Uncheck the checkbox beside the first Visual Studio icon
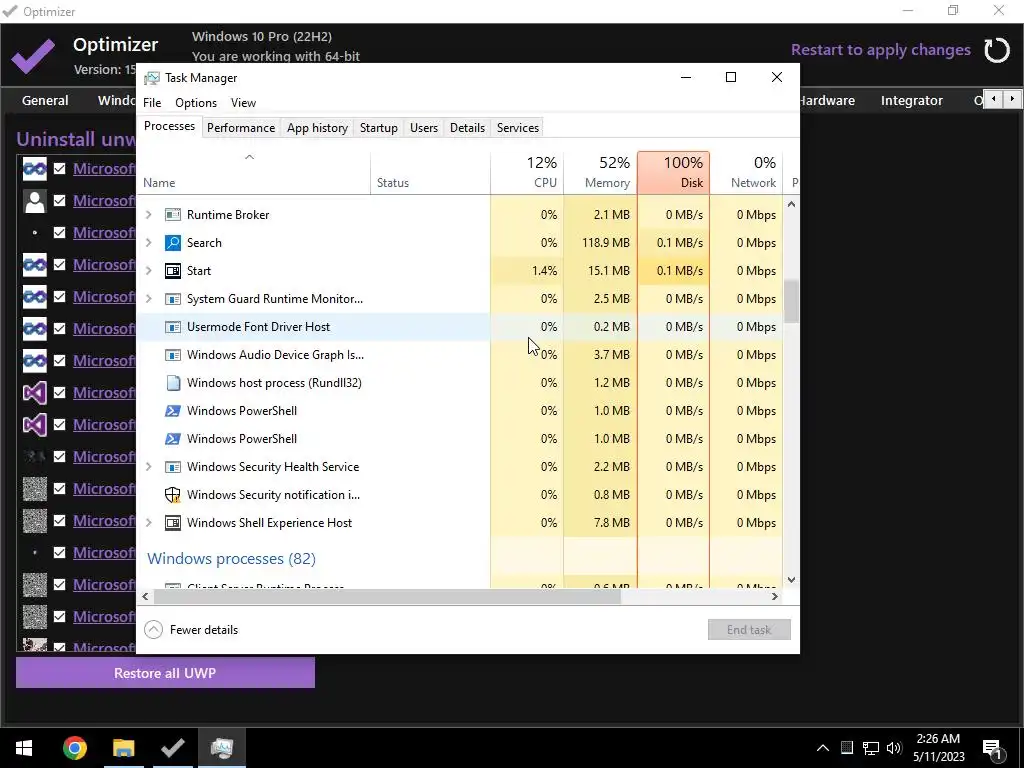This screenshot has height=768, width=1024. click(59, 392)
